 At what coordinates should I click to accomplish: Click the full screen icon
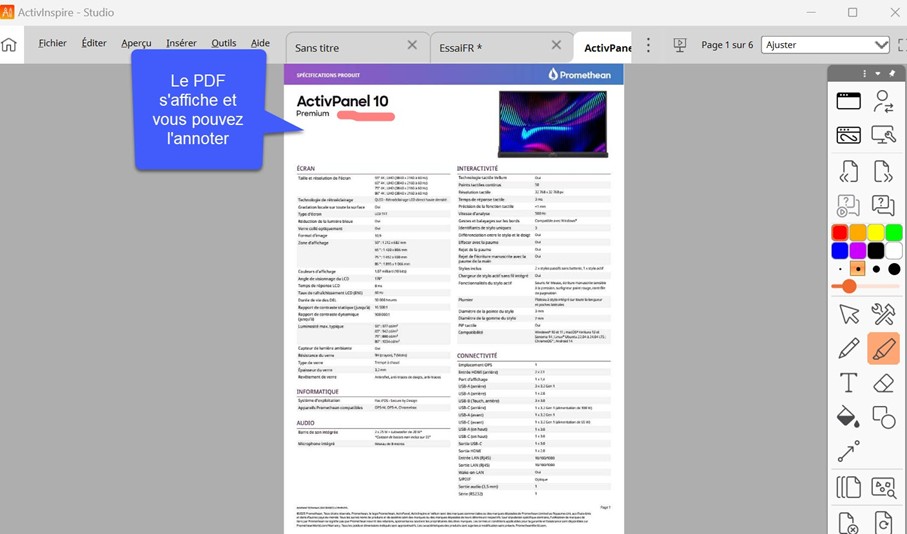[x=902, y=45]
